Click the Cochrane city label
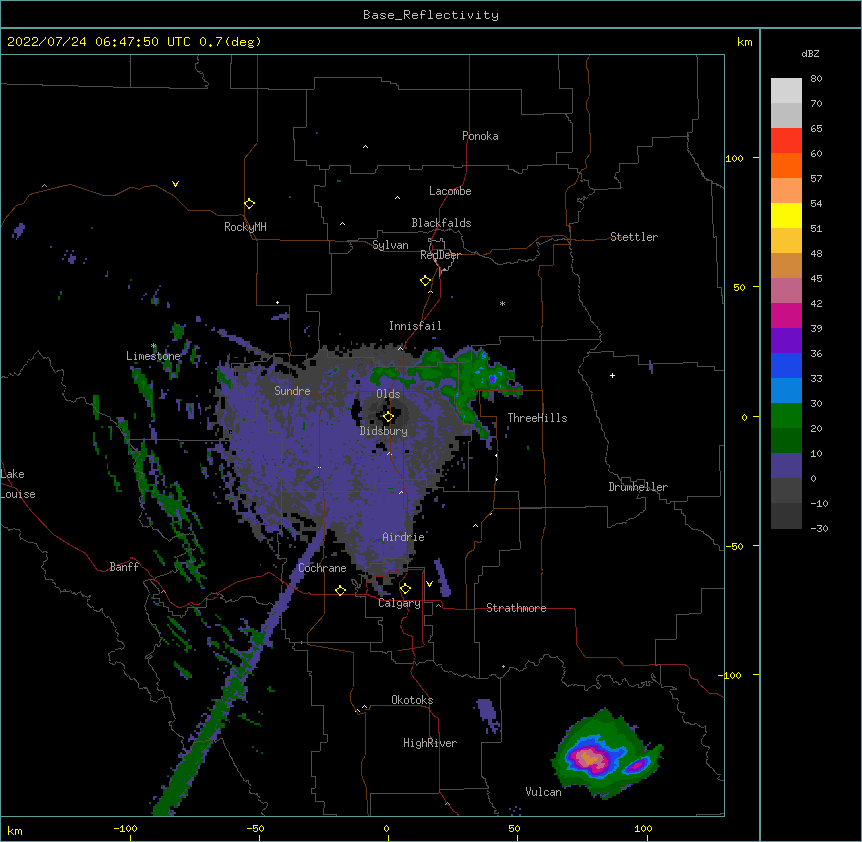Screen dimensions: 862x842 (322, 568)
